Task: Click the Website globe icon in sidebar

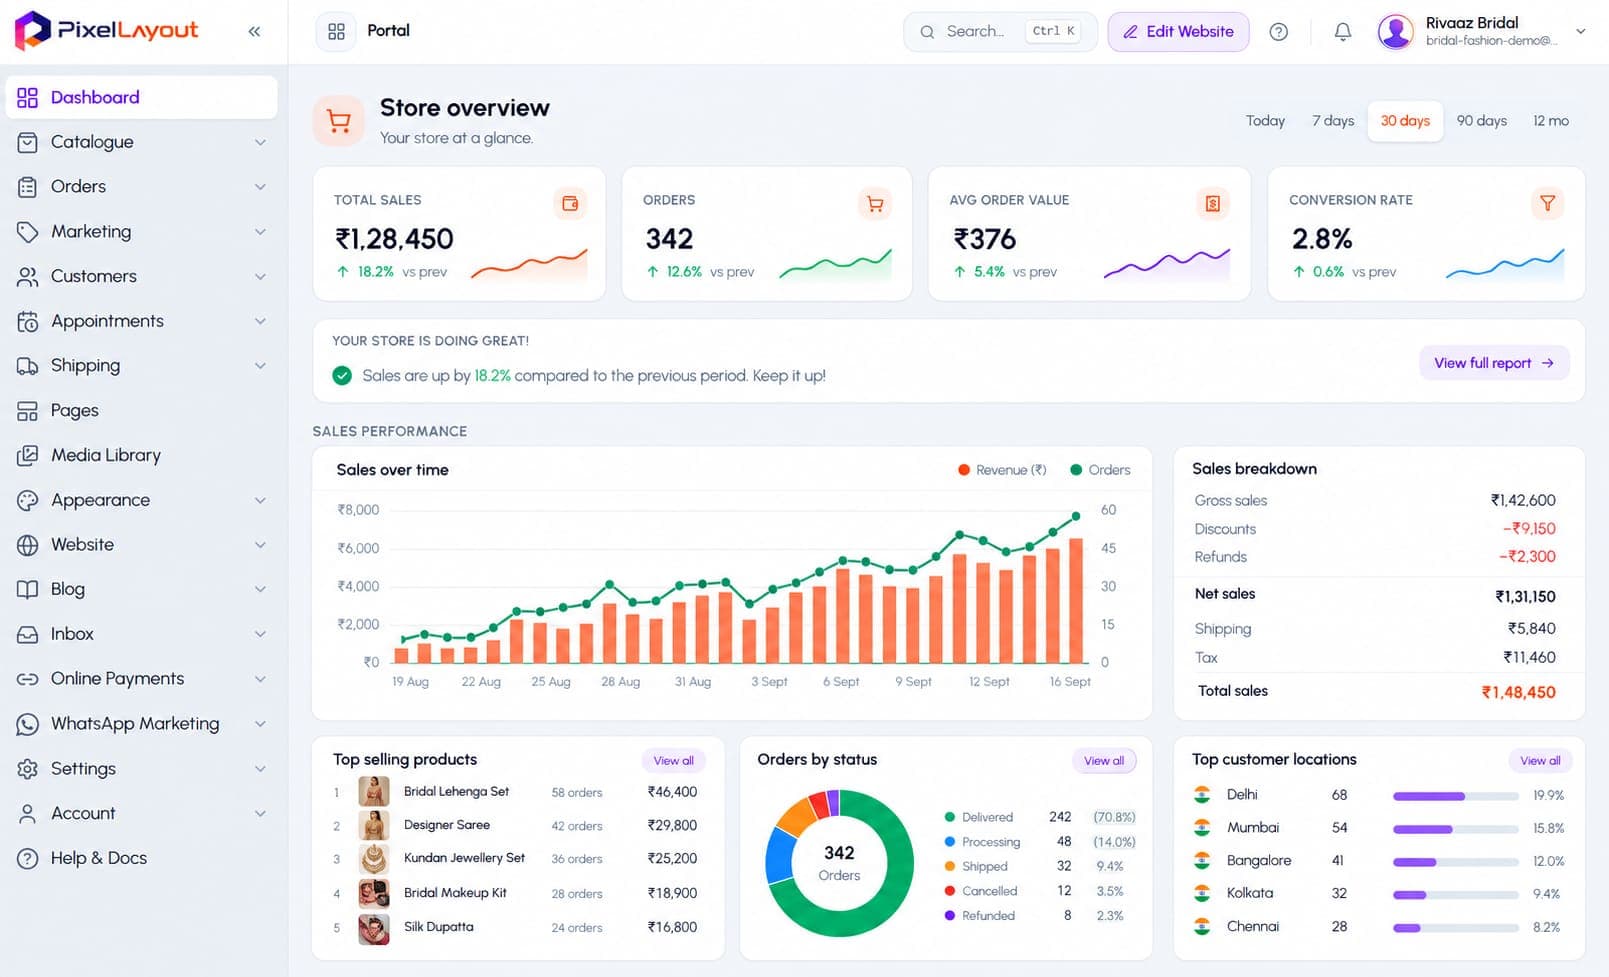Action: pos(28,545)
